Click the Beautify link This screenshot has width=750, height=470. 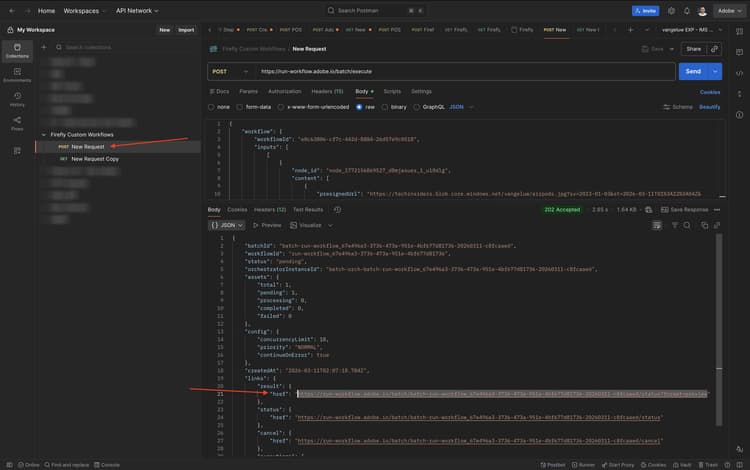pos(709,106)
